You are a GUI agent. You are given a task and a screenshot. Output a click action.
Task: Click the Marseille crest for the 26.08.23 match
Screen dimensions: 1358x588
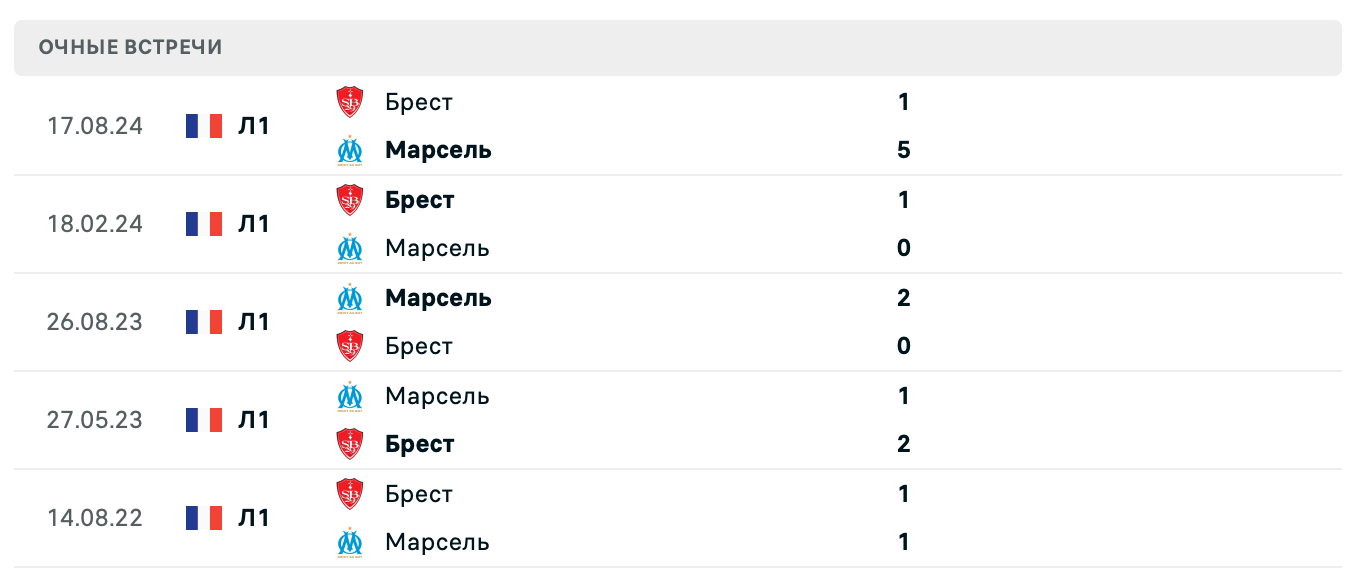[x=349, y=297]
